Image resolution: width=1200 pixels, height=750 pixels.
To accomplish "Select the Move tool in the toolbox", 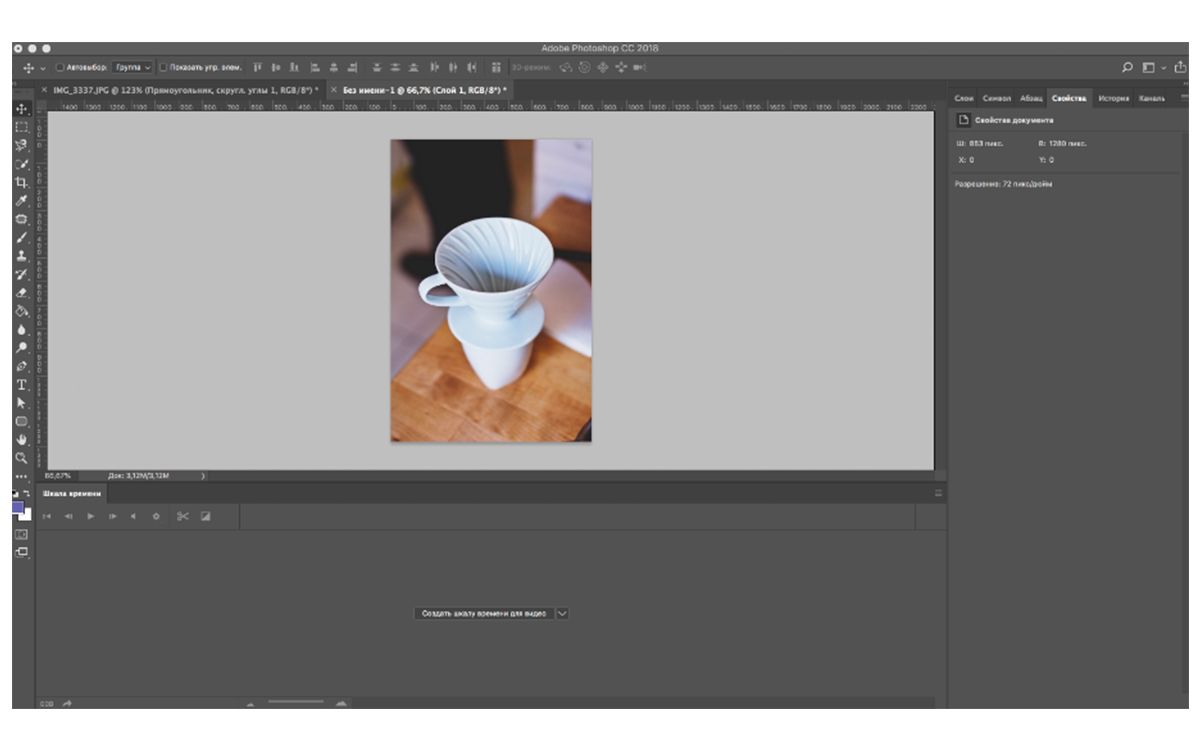I will coord(21,109).
